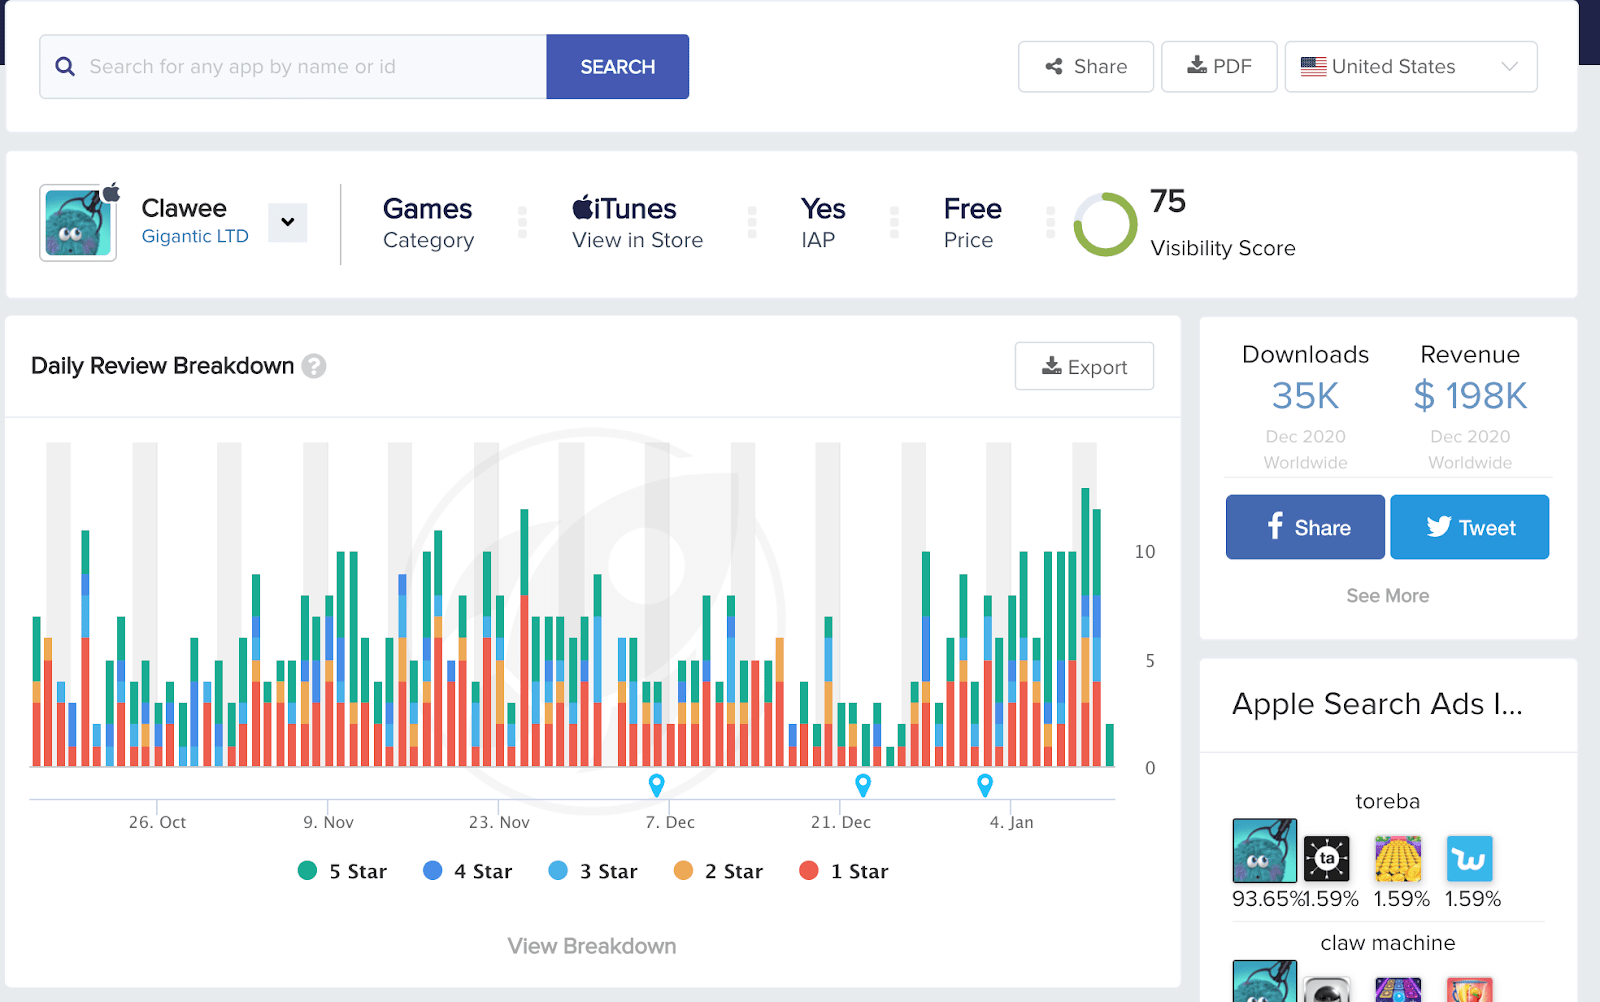Viewport: 1600px width, 1002px height.
Task: Focus the app search input field
Action: tap(293, 67)
